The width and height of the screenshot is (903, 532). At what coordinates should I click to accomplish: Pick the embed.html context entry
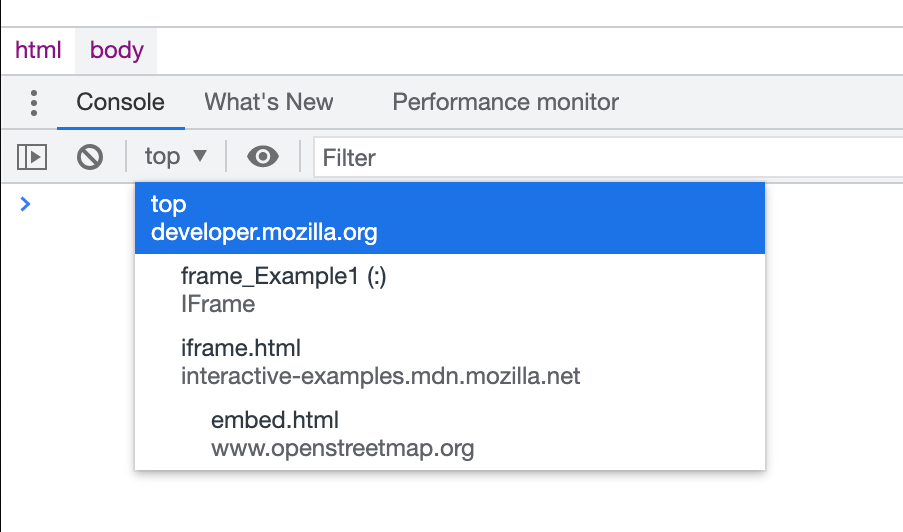[275, 420]
